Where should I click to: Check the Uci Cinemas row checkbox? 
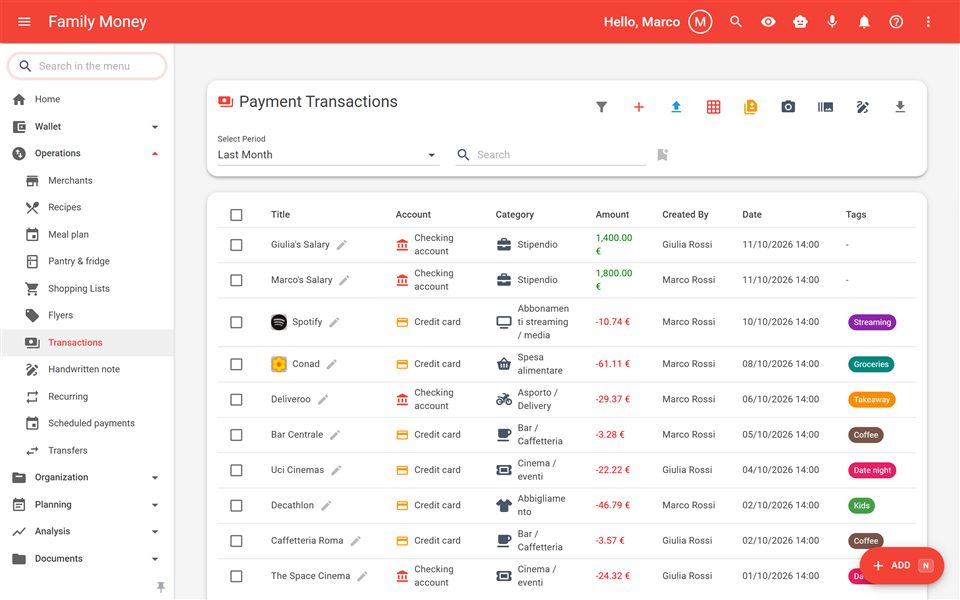click(x=236, y=470)
